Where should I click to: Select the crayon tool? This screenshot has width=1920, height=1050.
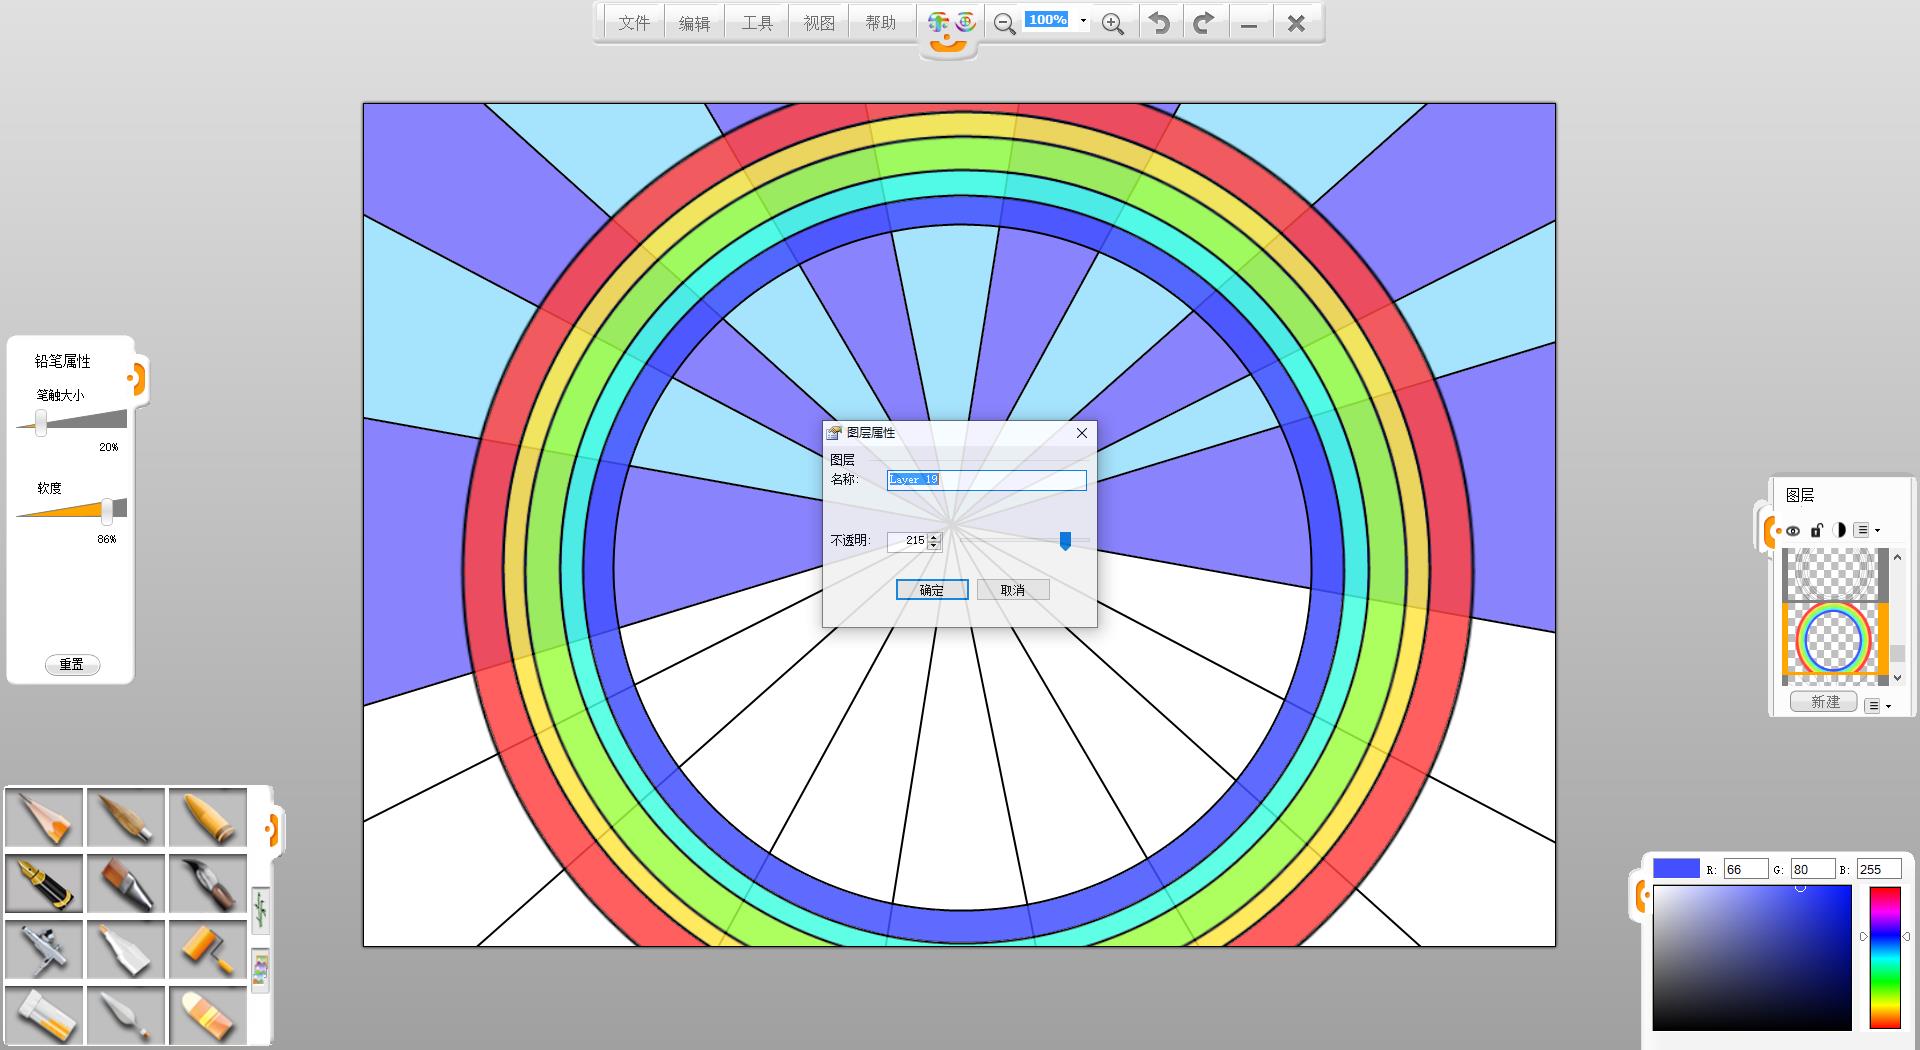tap(208, 817)
